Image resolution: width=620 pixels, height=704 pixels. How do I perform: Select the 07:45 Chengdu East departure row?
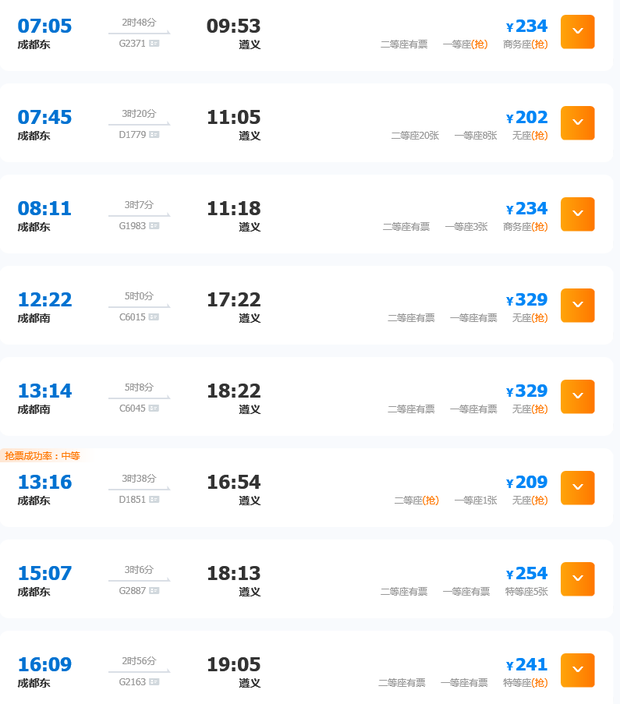307,123
